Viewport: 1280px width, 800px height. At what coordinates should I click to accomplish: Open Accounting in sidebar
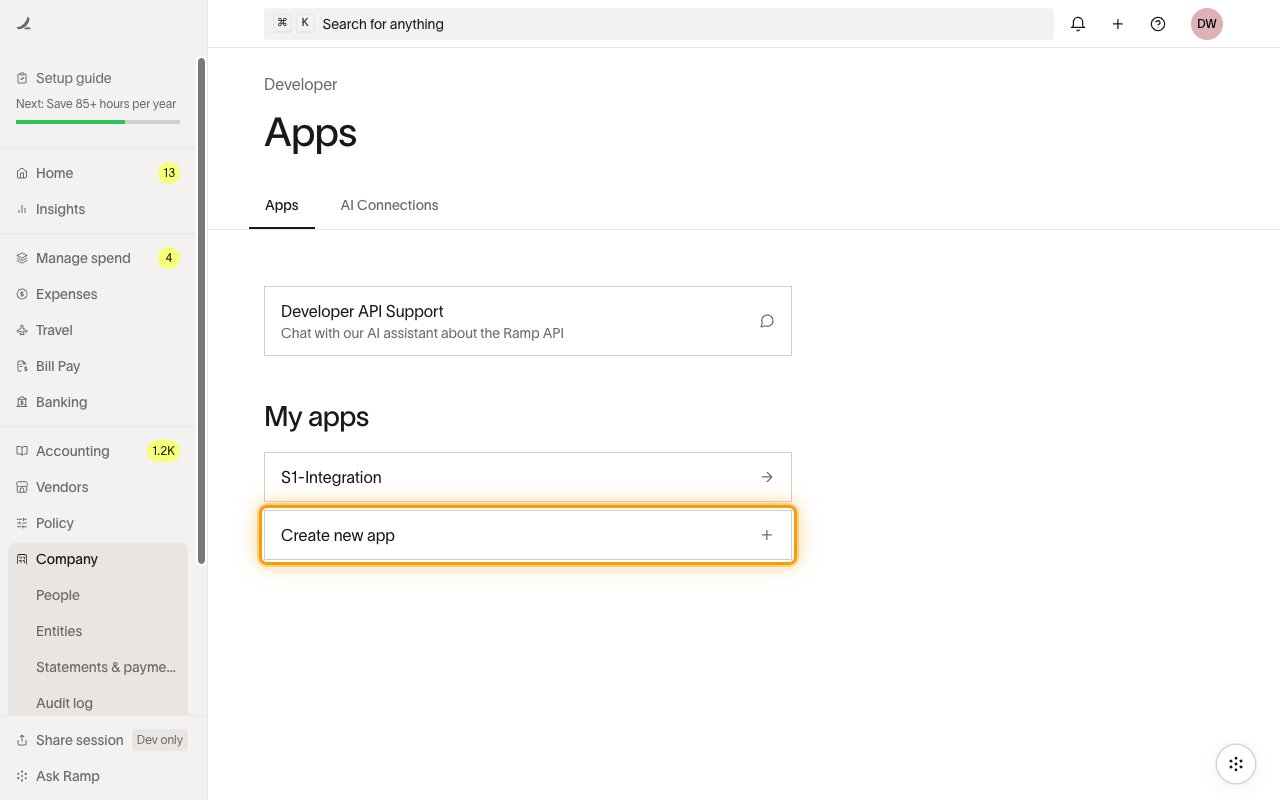click(x=98, y=451)
